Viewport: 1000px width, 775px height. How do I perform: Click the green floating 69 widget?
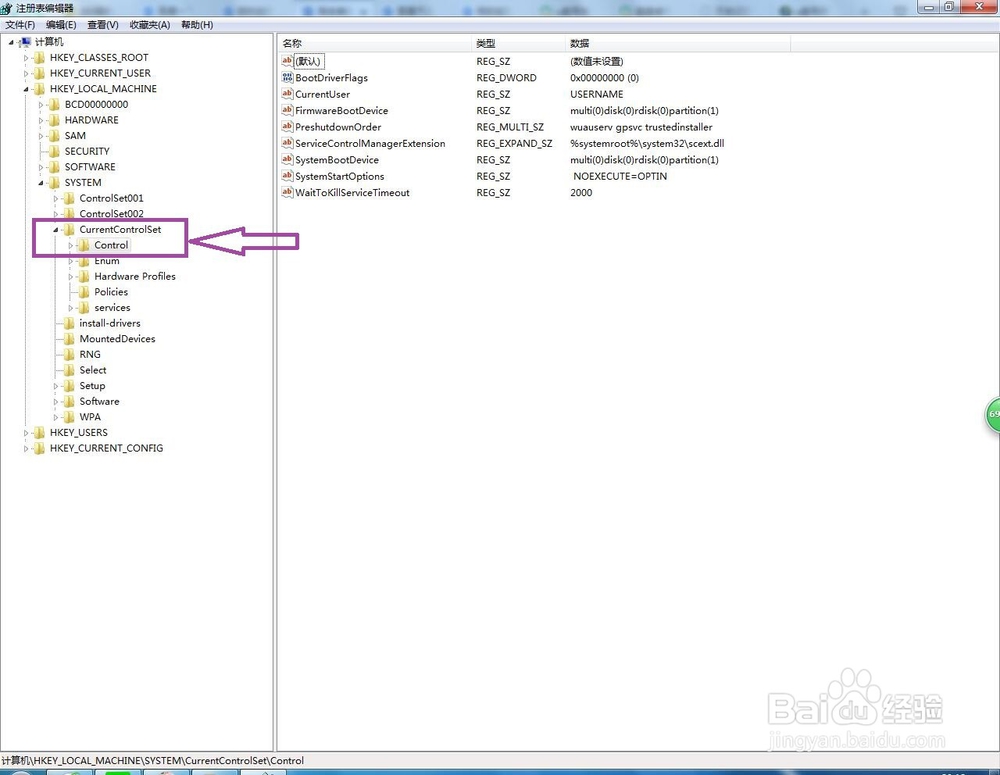point(992,415)
